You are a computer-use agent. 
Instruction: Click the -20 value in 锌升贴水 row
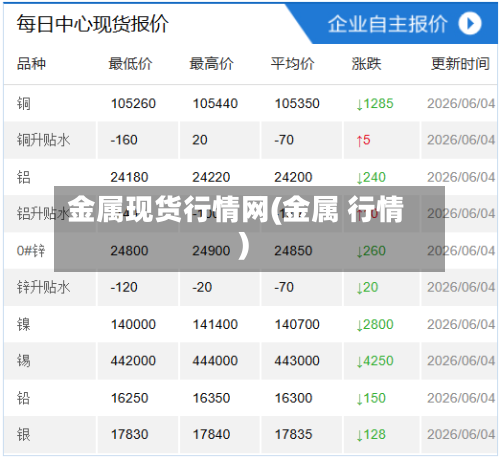tap(202, 287)
